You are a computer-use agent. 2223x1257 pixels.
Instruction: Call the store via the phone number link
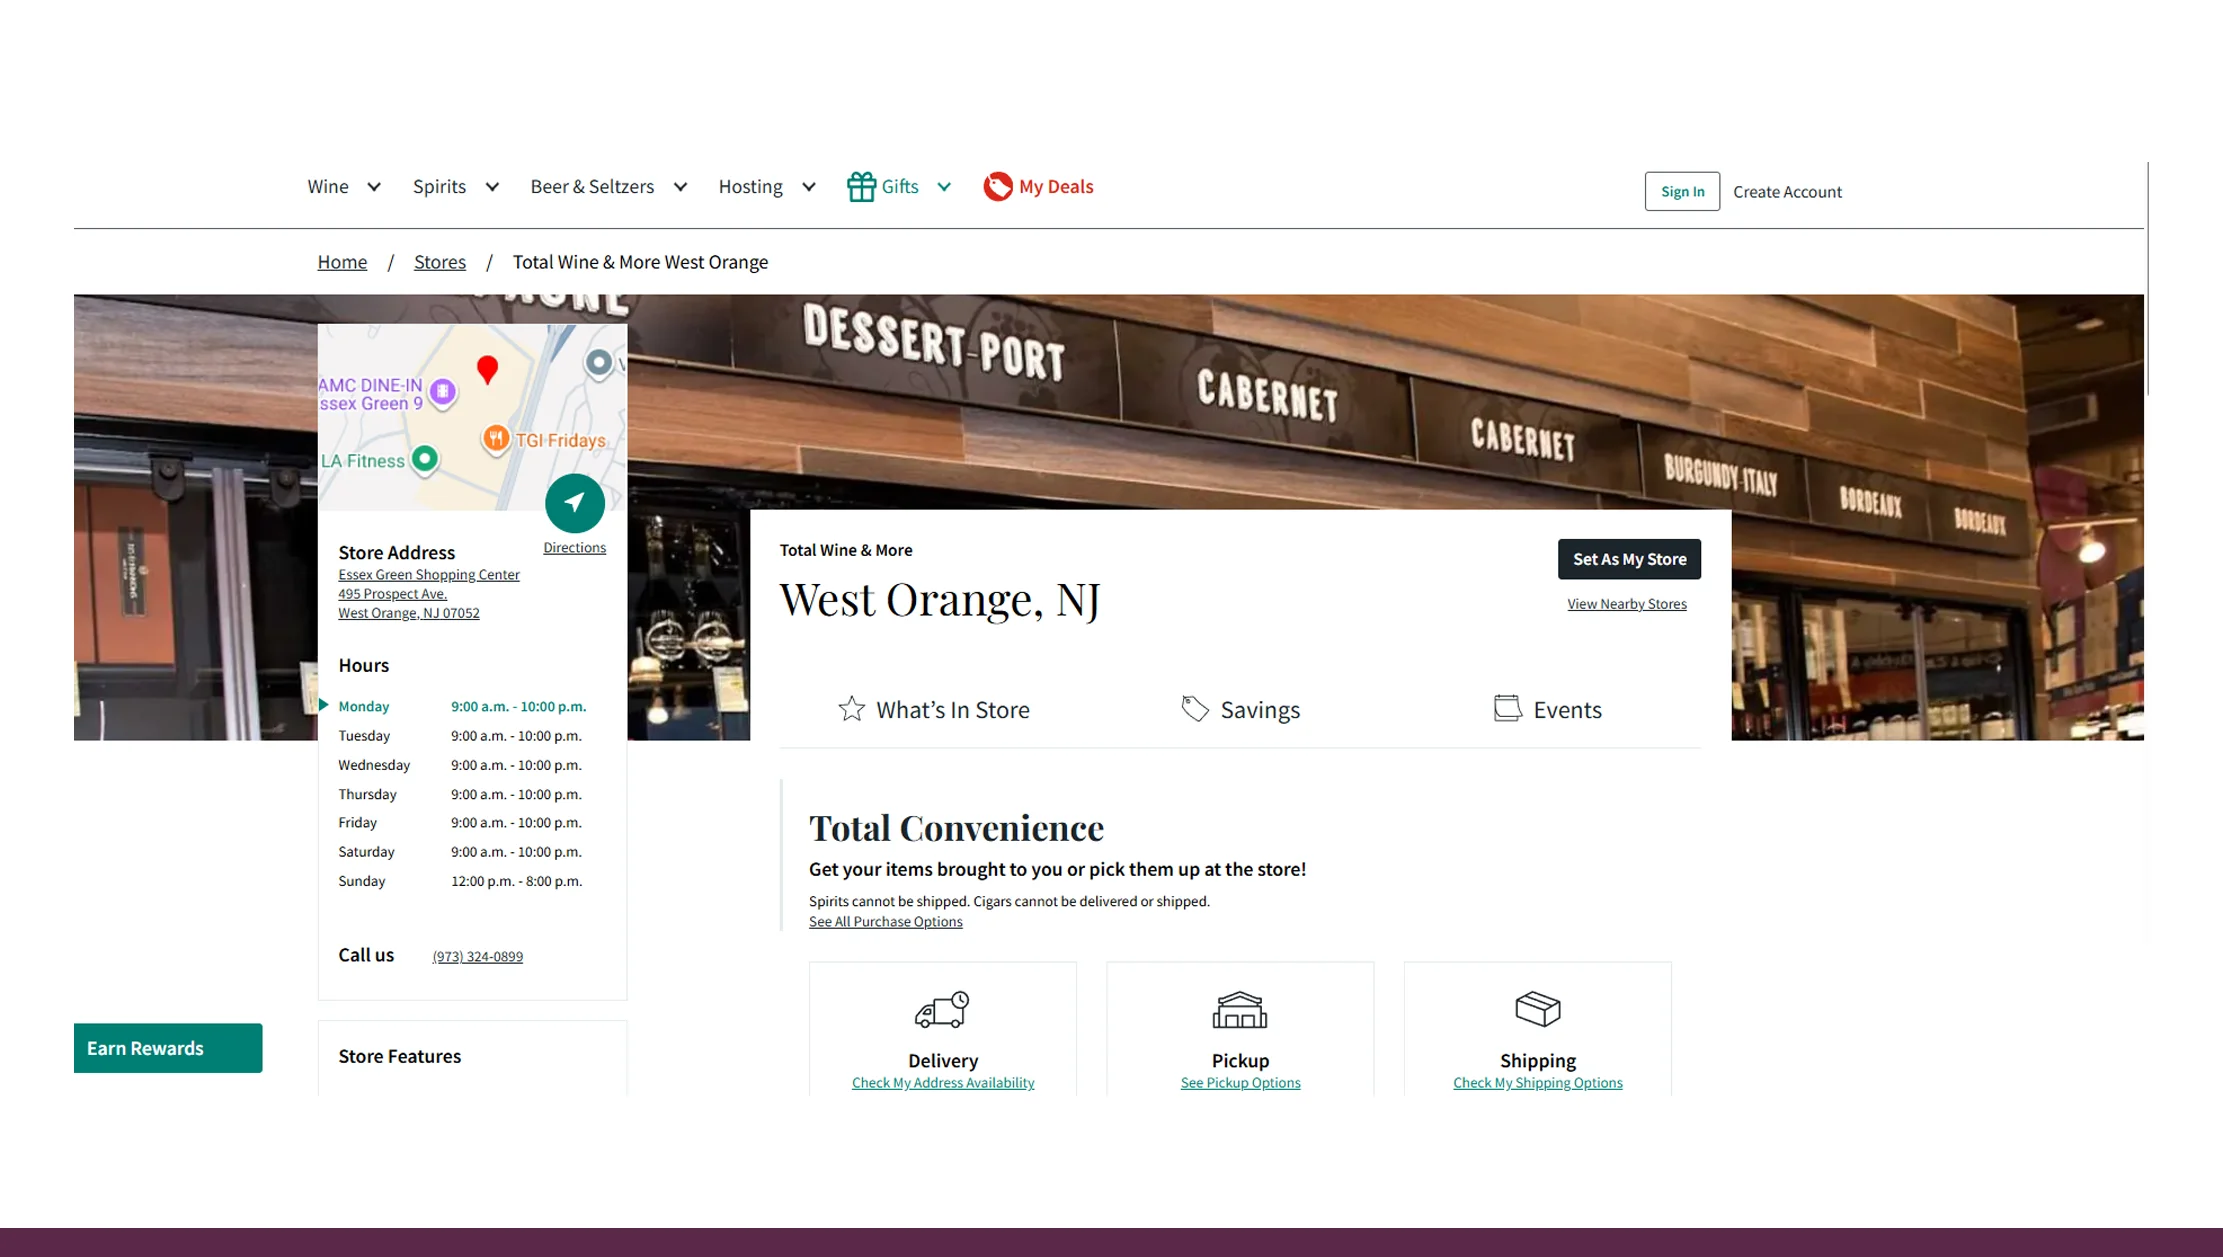477,956
